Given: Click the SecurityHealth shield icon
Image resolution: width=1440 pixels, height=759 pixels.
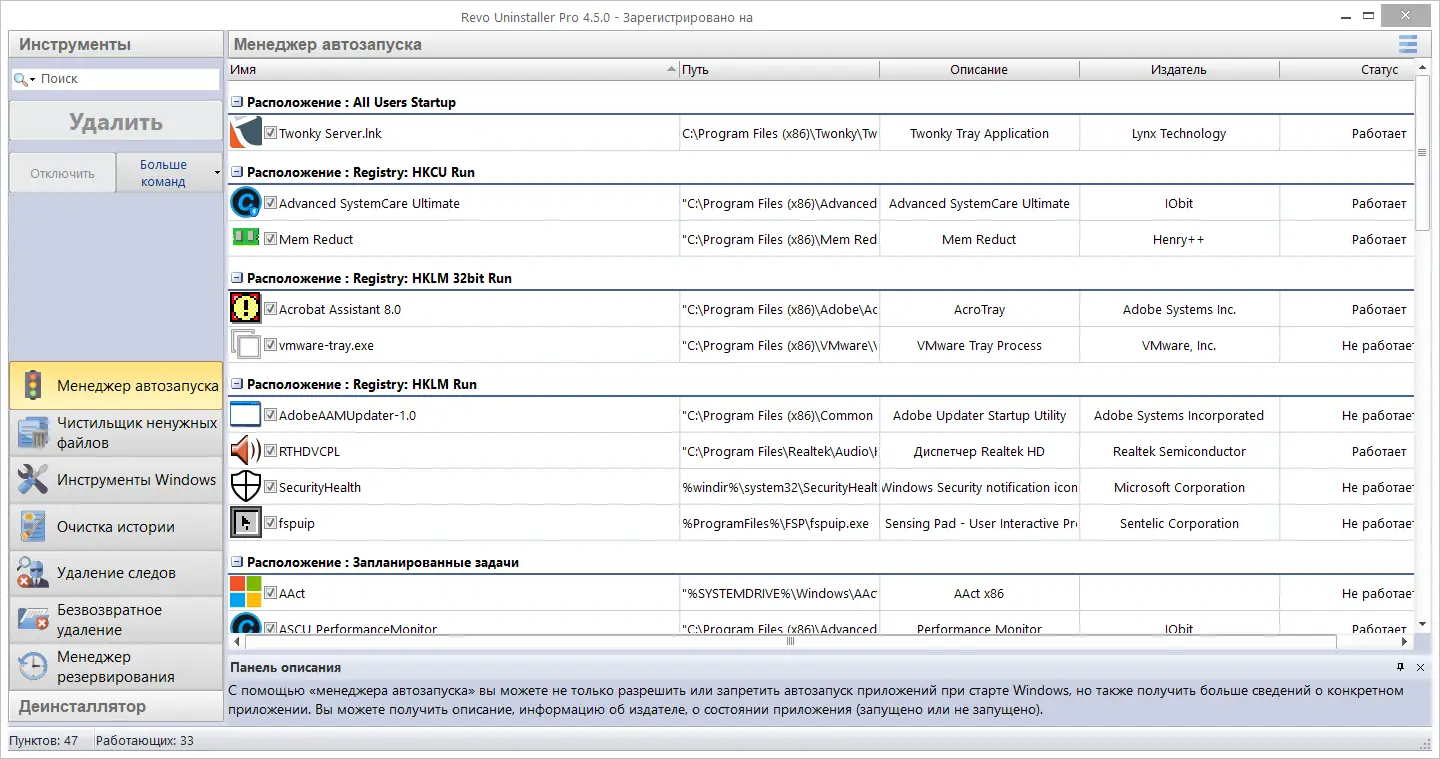Looking at the screenshot, I should 245,487.
